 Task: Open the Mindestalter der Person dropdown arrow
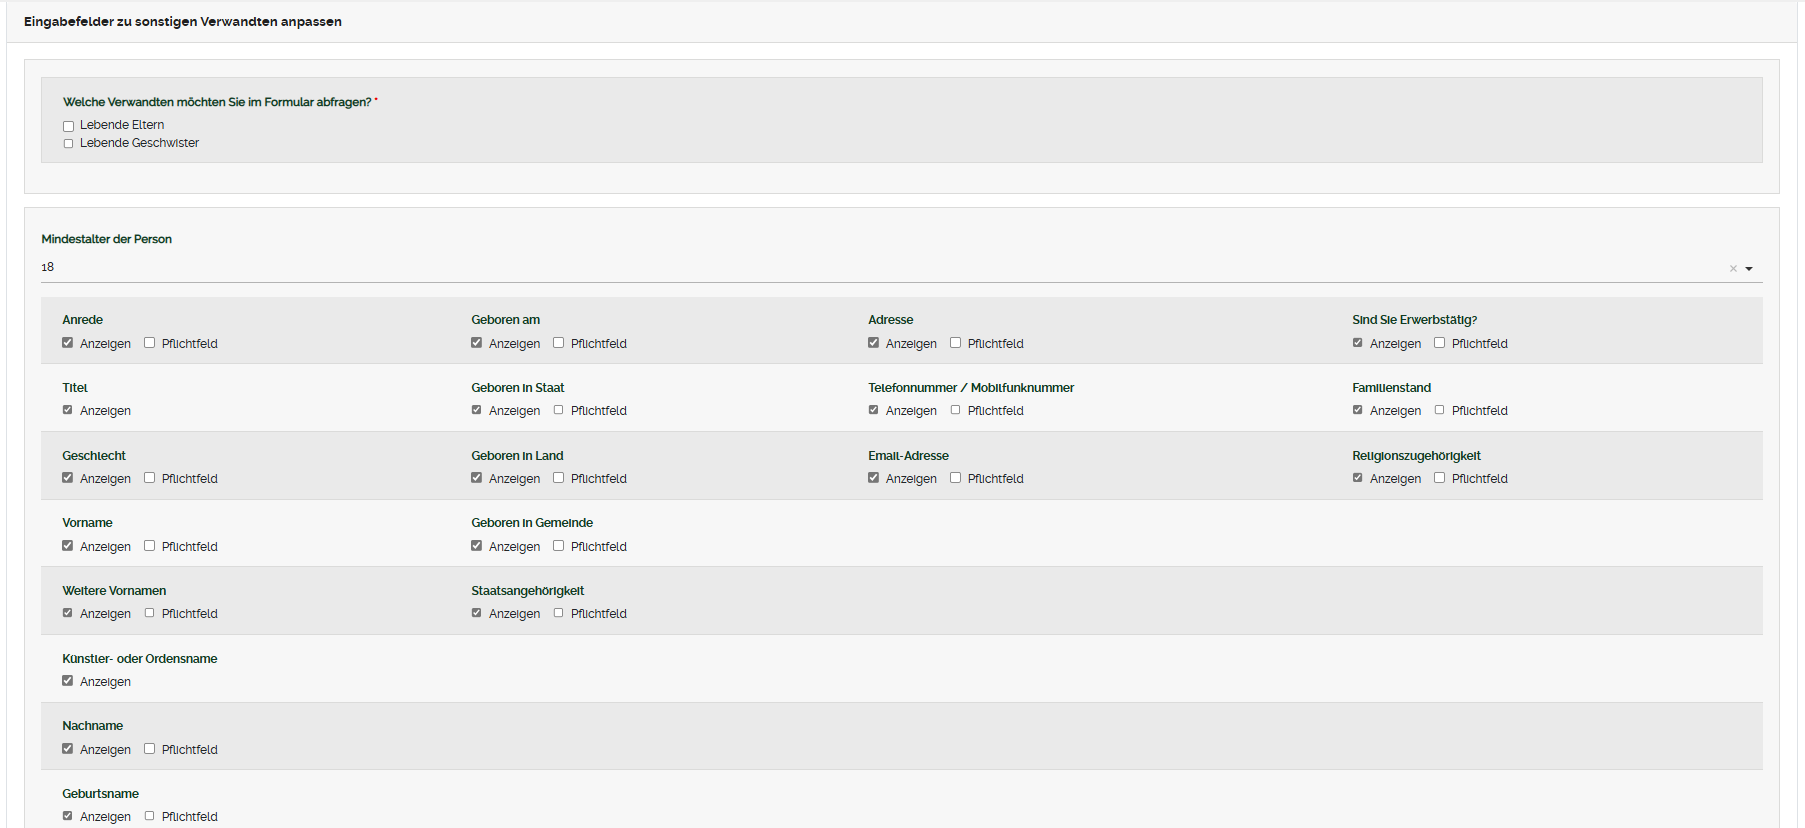click(1749, 268)
